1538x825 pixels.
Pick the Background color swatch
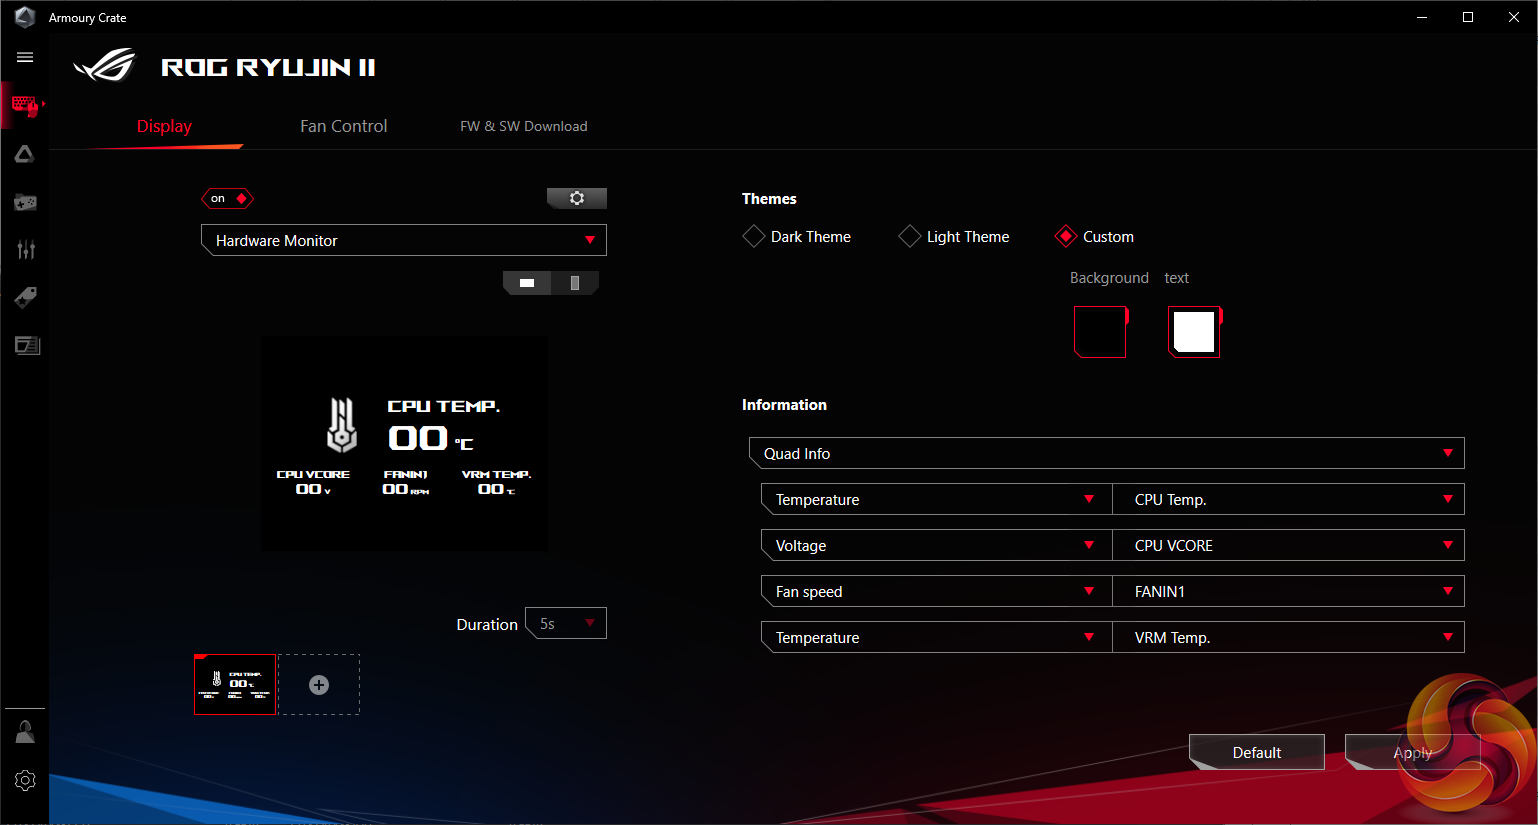coord(1101,332)
